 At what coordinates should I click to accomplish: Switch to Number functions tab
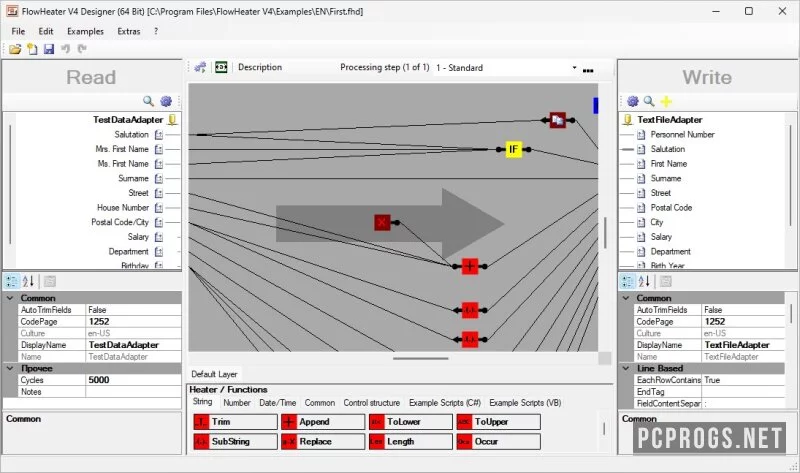pyautogui.click(x=237, y=403)
